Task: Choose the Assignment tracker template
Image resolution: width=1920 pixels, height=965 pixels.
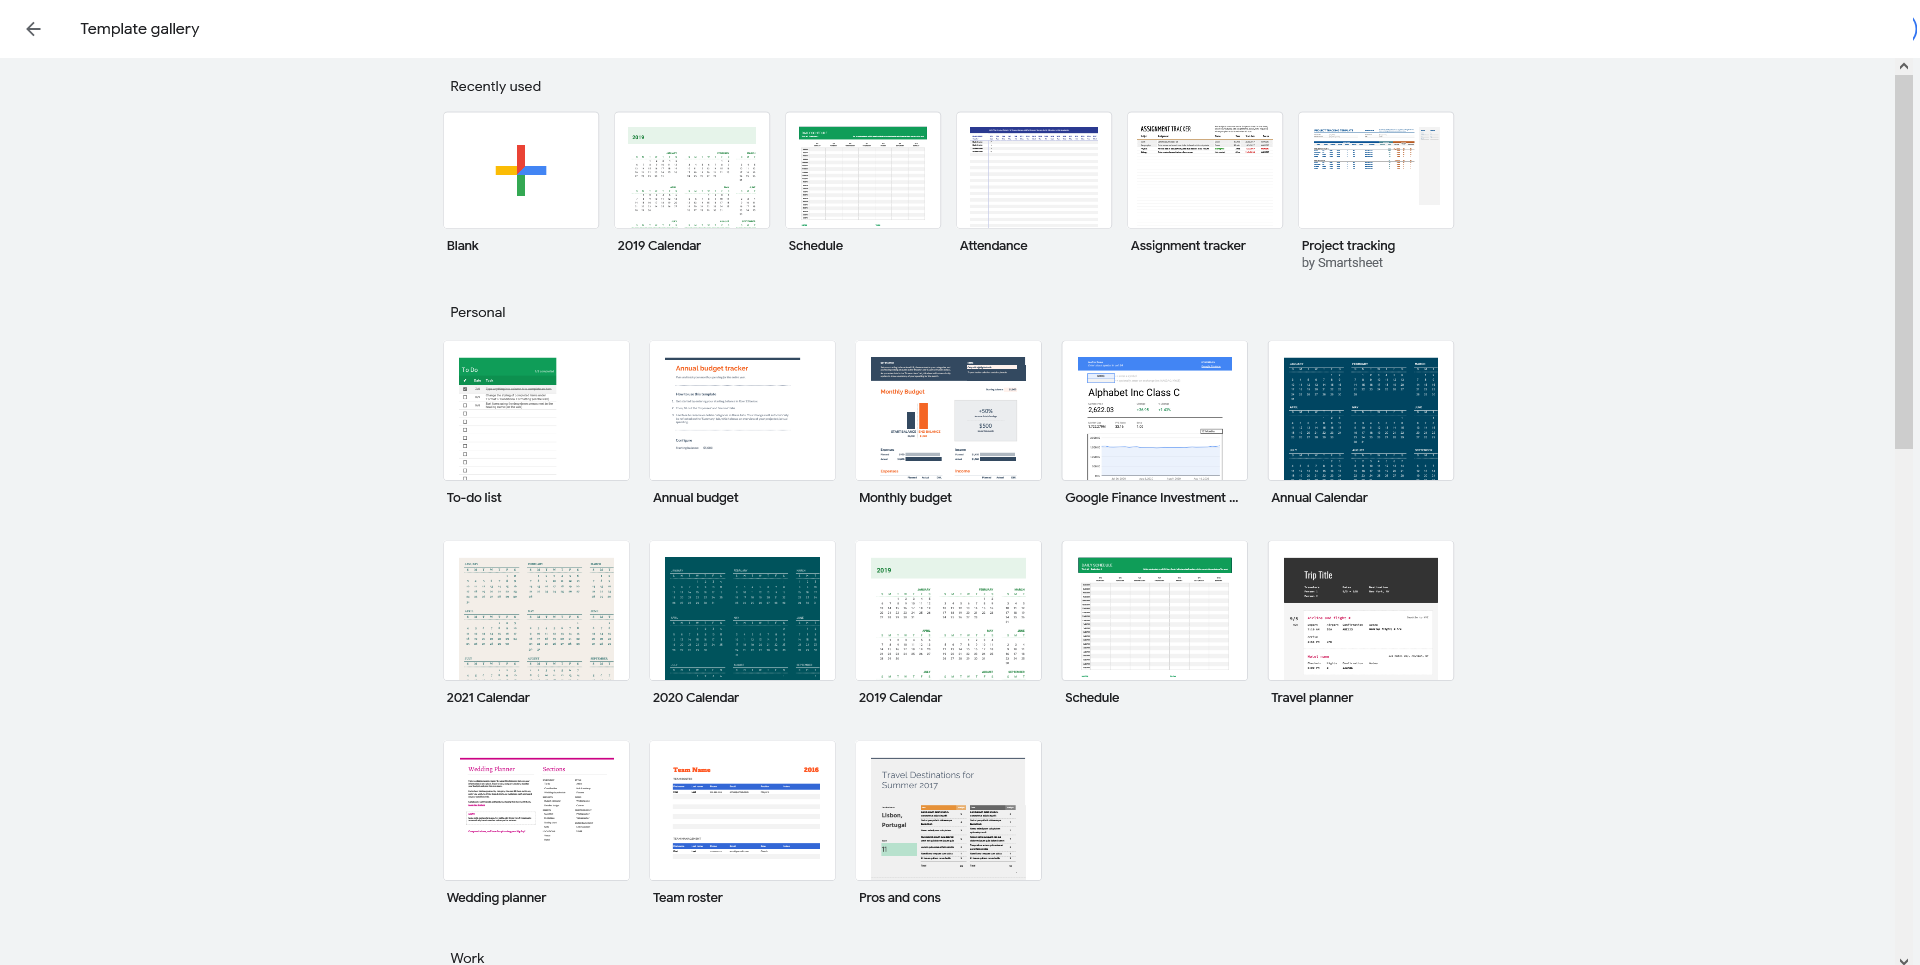Action: 1205,171
